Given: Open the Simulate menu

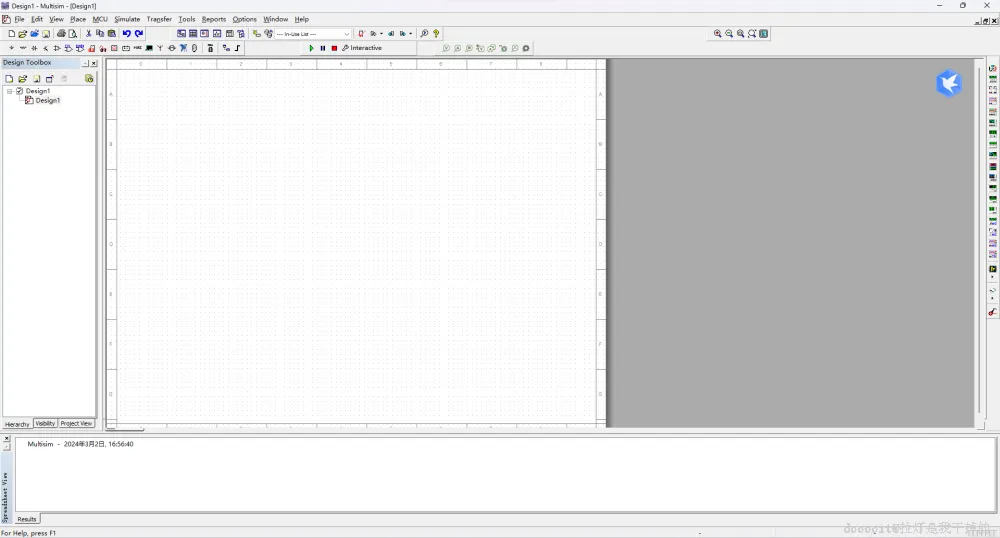Looking at the screenshot, I should click(127, 19).
